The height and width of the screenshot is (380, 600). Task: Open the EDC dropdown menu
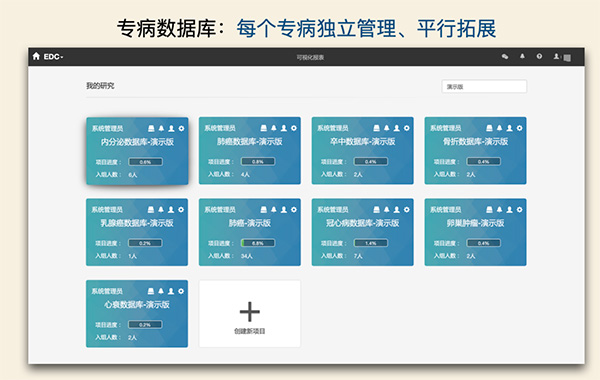pos(53,57)
